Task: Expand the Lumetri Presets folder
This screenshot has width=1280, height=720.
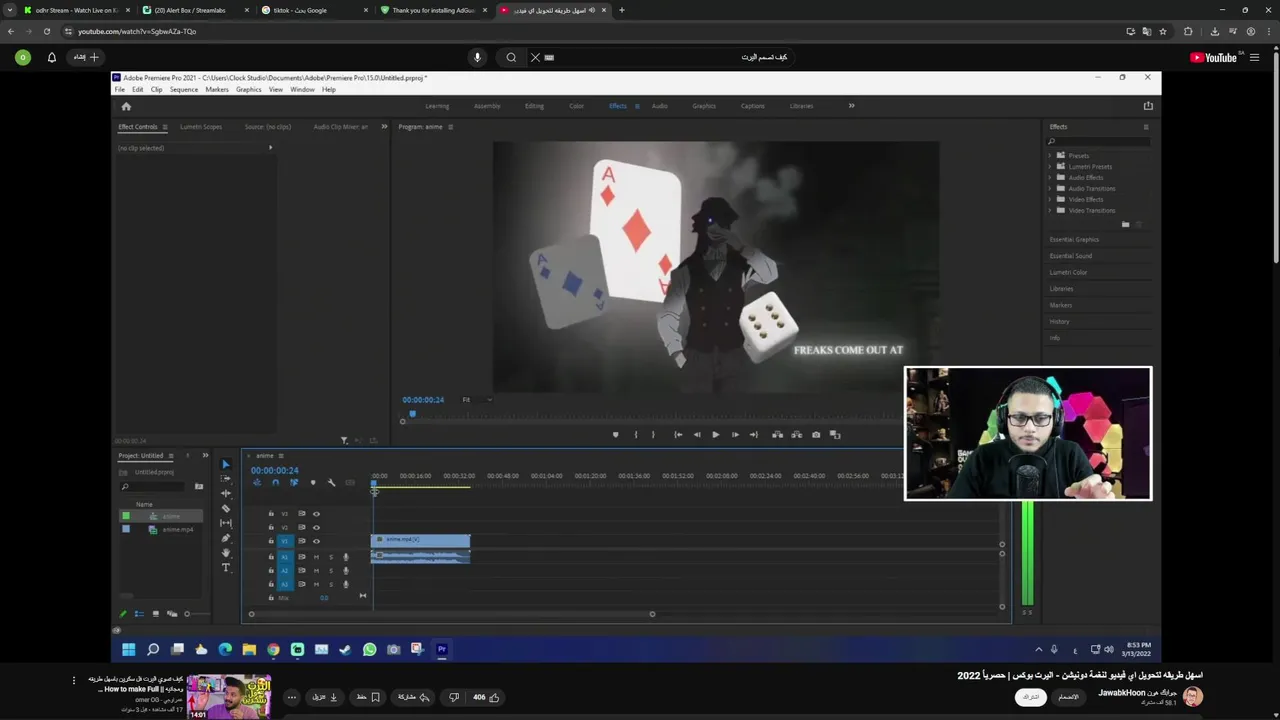Action: click(1050, 167)
